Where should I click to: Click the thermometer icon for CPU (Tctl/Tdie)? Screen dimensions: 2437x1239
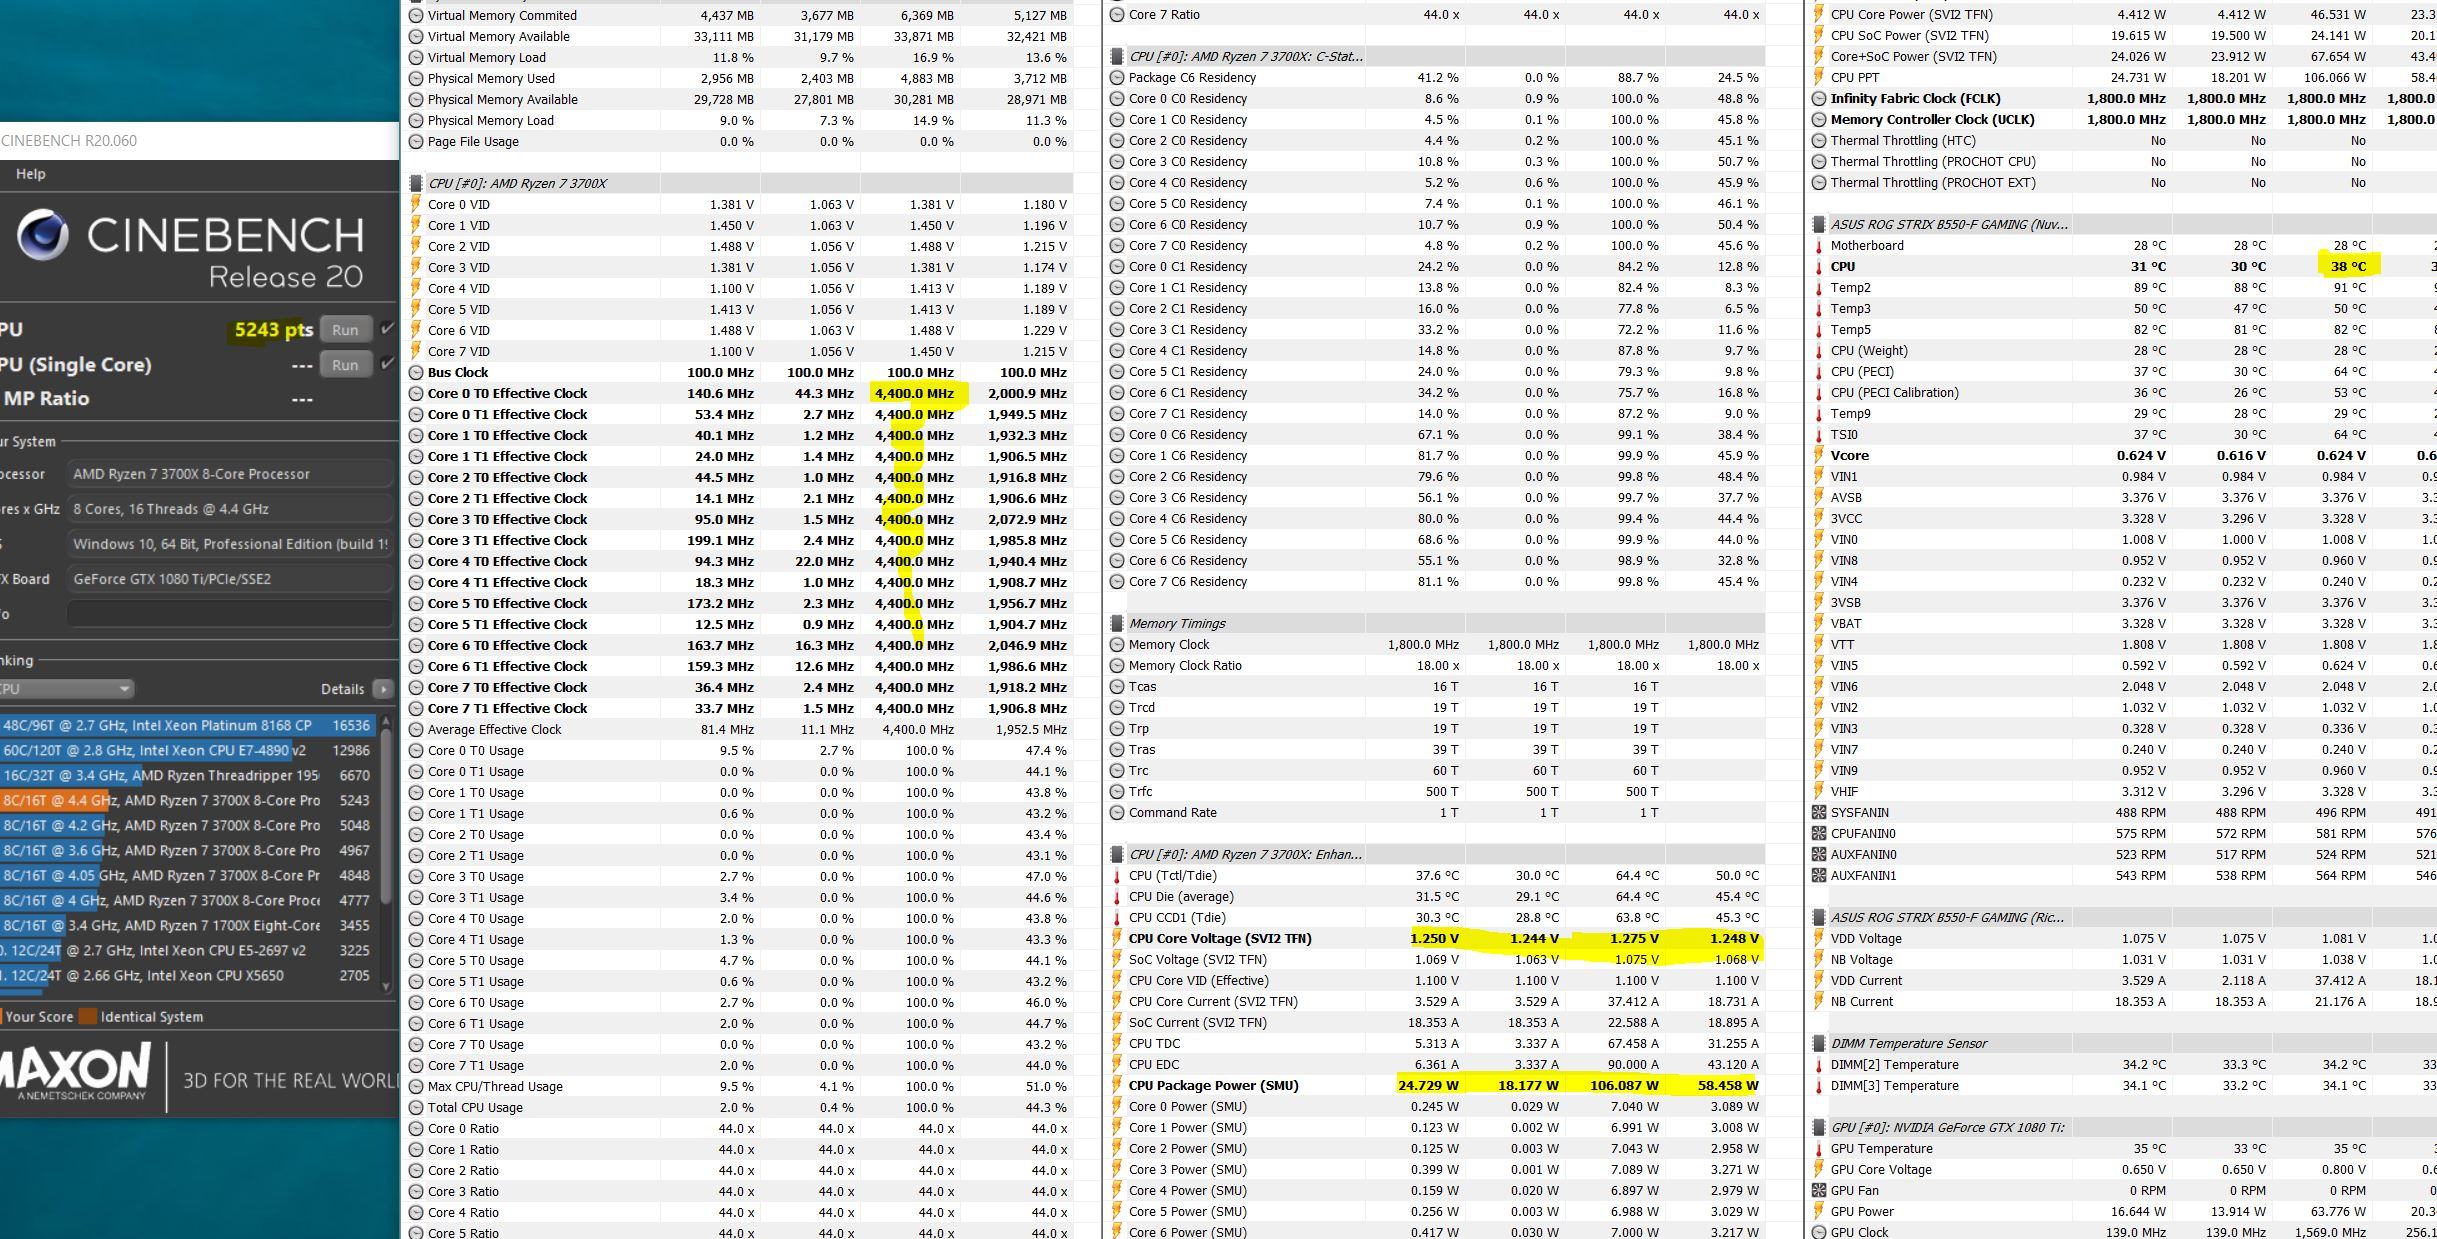(1117, 876)
